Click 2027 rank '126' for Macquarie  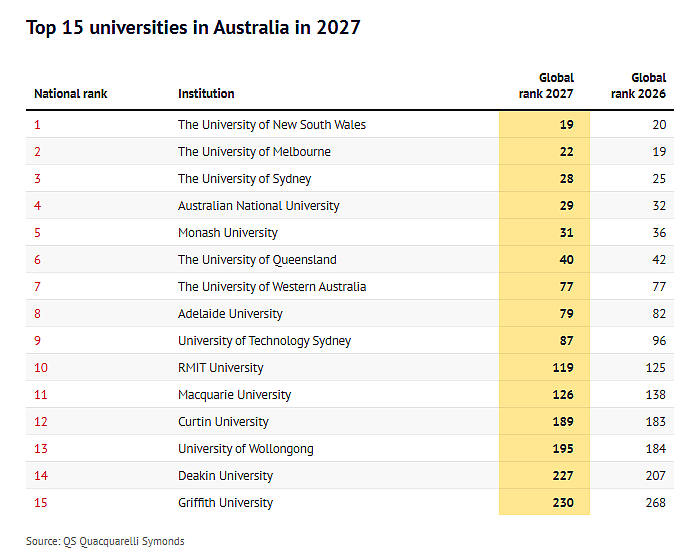click(x=563, y=395)
